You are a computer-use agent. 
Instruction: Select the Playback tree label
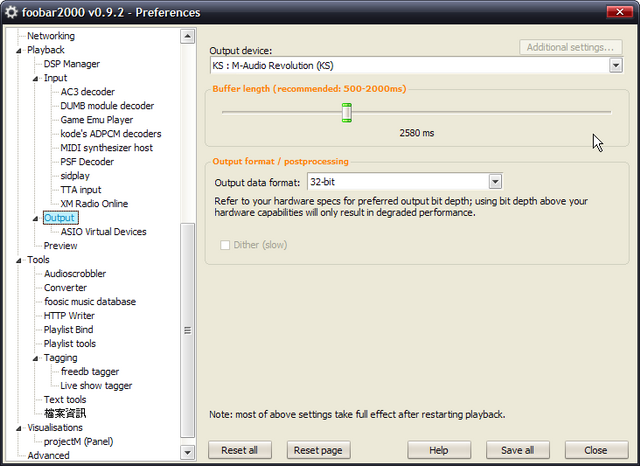46,50
